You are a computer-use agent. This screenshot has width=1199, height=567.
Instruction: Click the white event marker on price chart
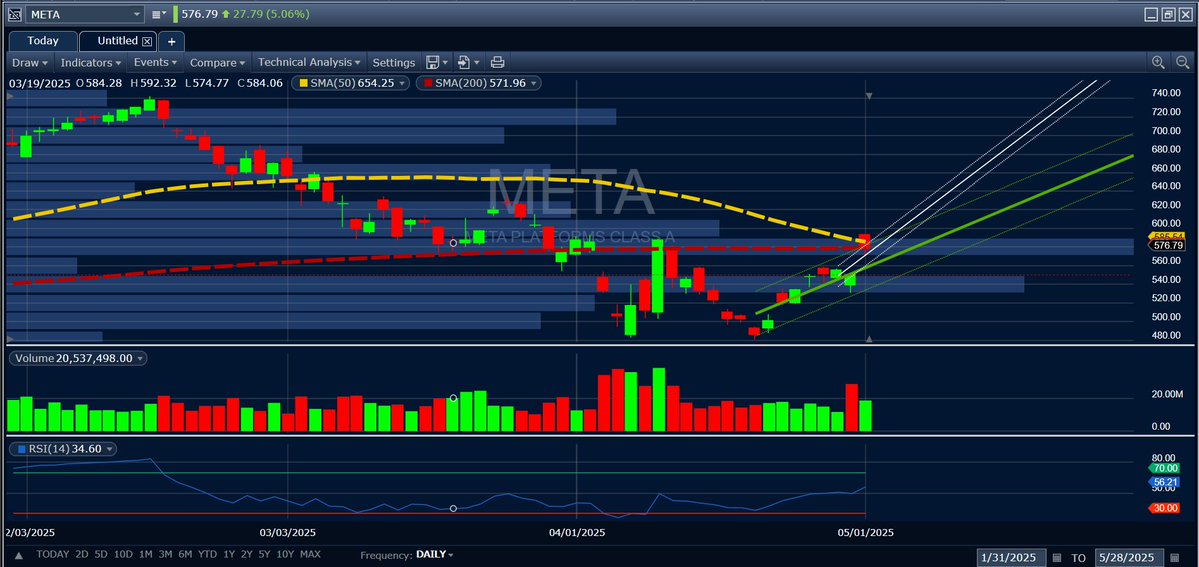tap(453, 243)
